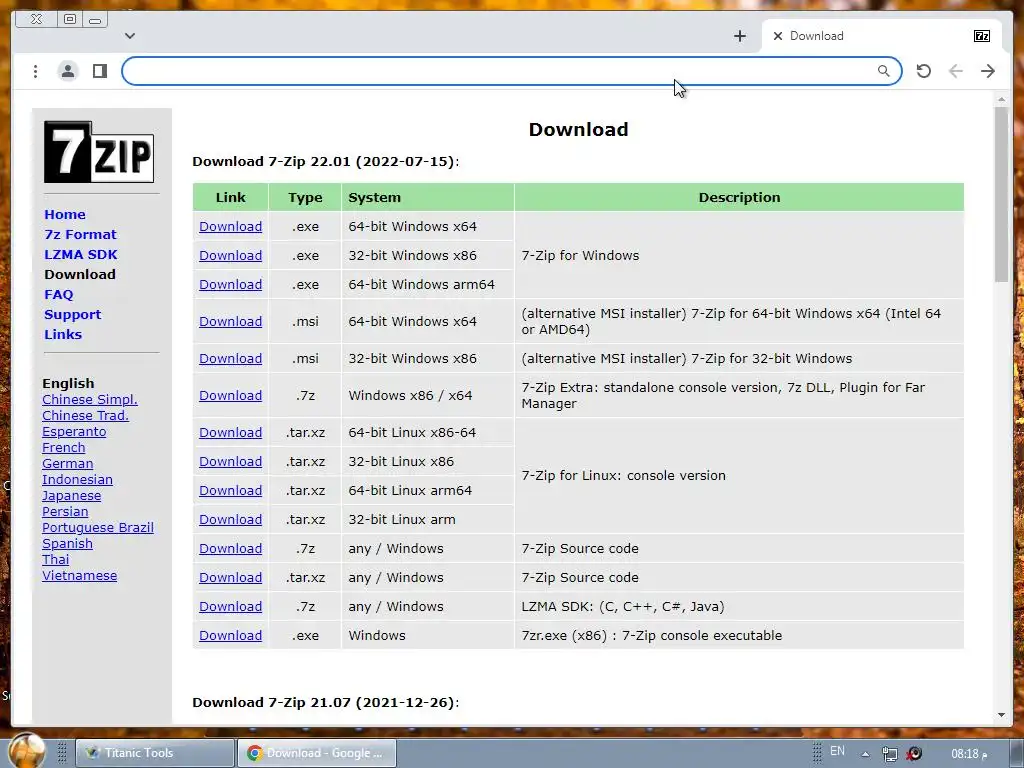Download tar.xz for 32-bit Linux arm
The width and height of the screenshot is (1024, 768).
coord(231,520)
